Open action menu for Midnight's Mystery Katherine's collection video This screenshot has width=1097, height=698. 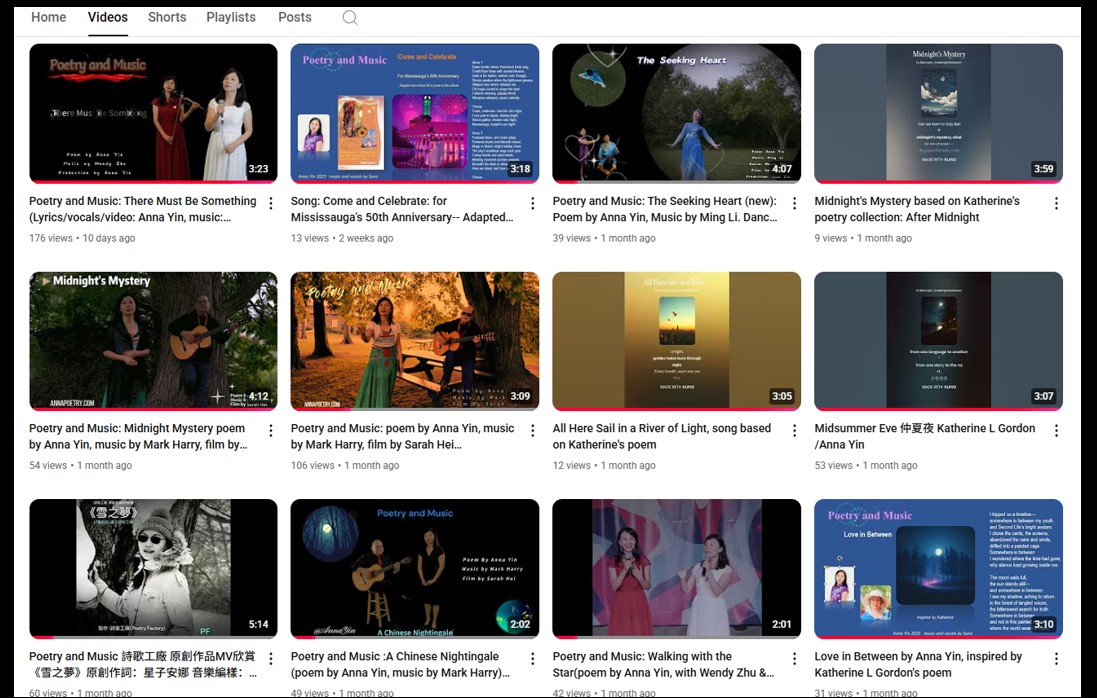pos(1056,204)
